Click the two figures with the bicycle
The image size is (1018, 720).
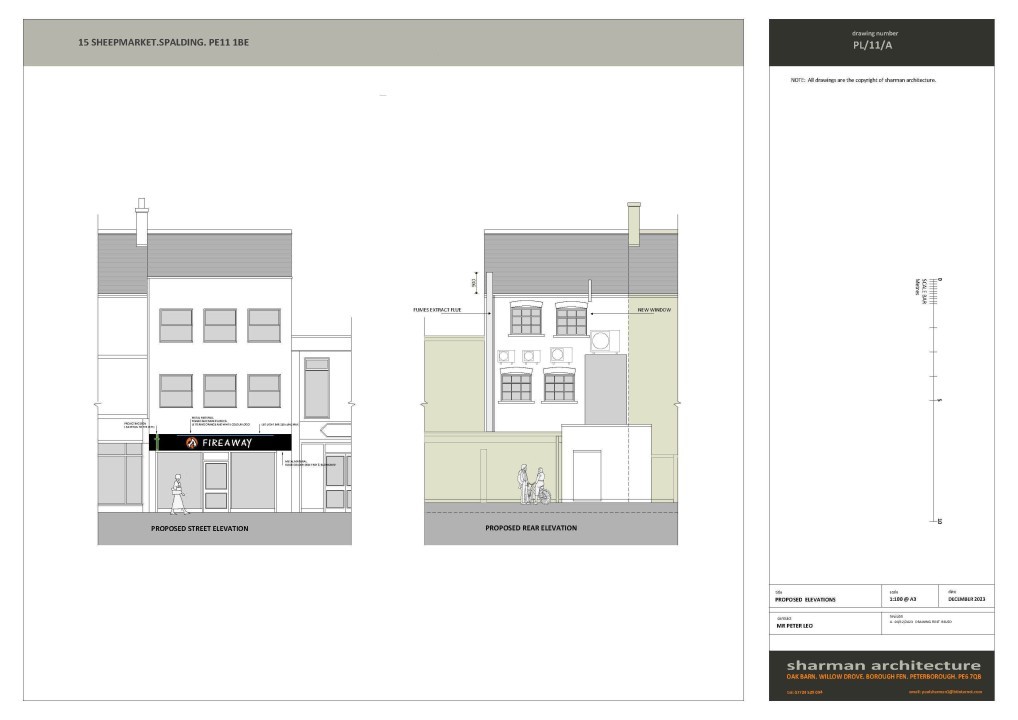coord(532,486)
